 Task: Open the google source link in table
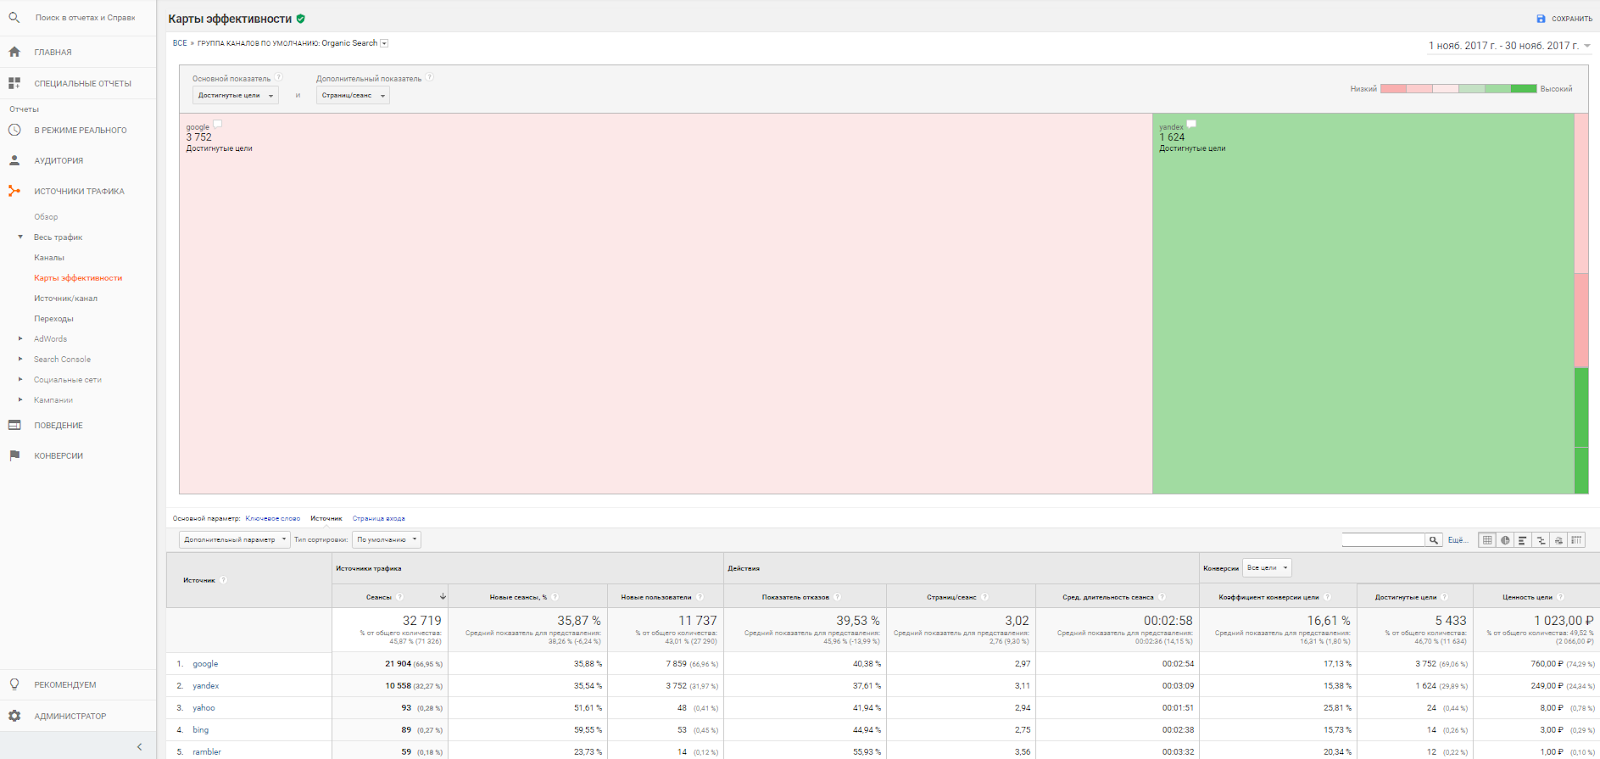point(205,664)
